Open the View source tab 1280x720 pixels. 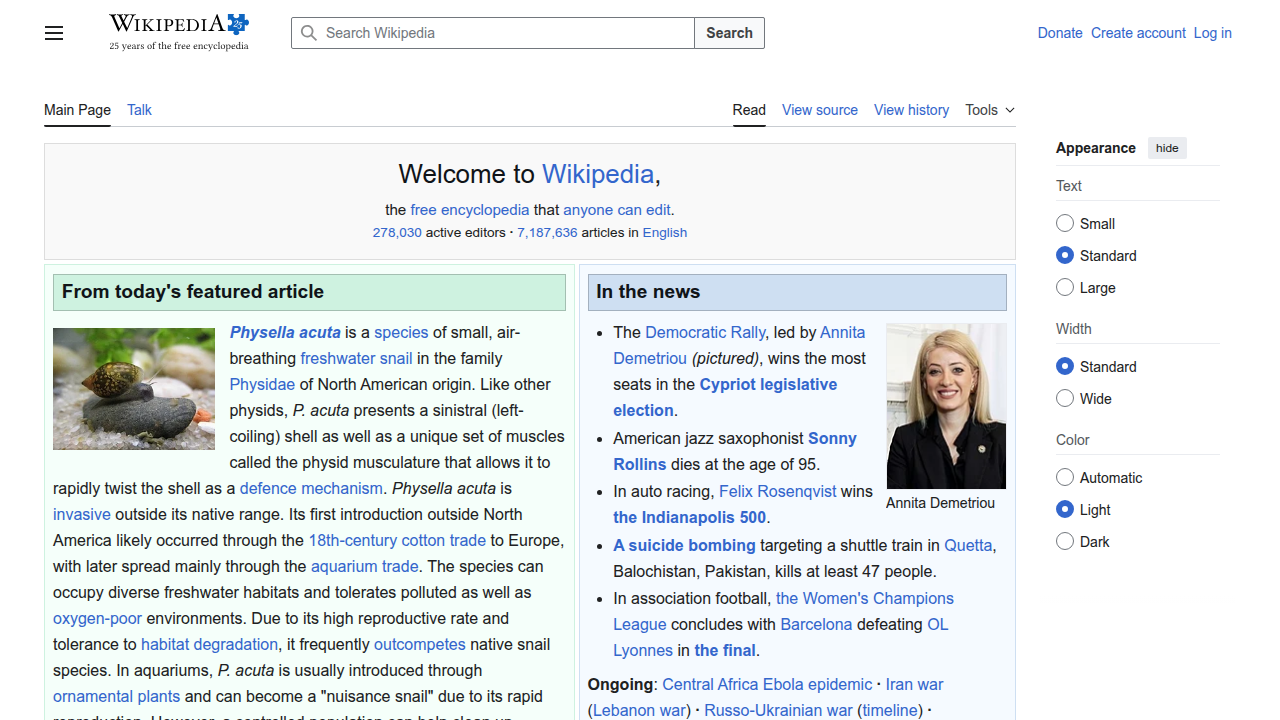pyautogui.click(x=820, y=110)
